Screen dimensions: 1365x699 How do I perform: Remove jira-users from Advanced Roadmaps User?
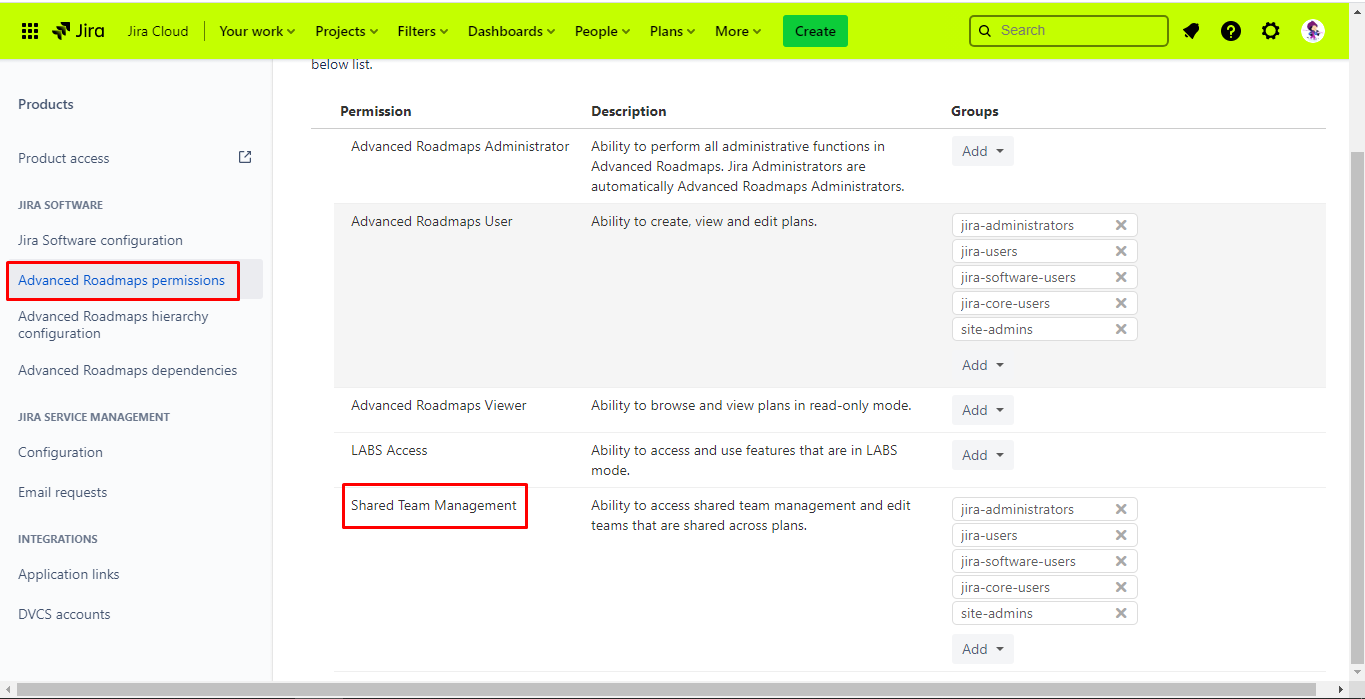tap(1121, 251)
